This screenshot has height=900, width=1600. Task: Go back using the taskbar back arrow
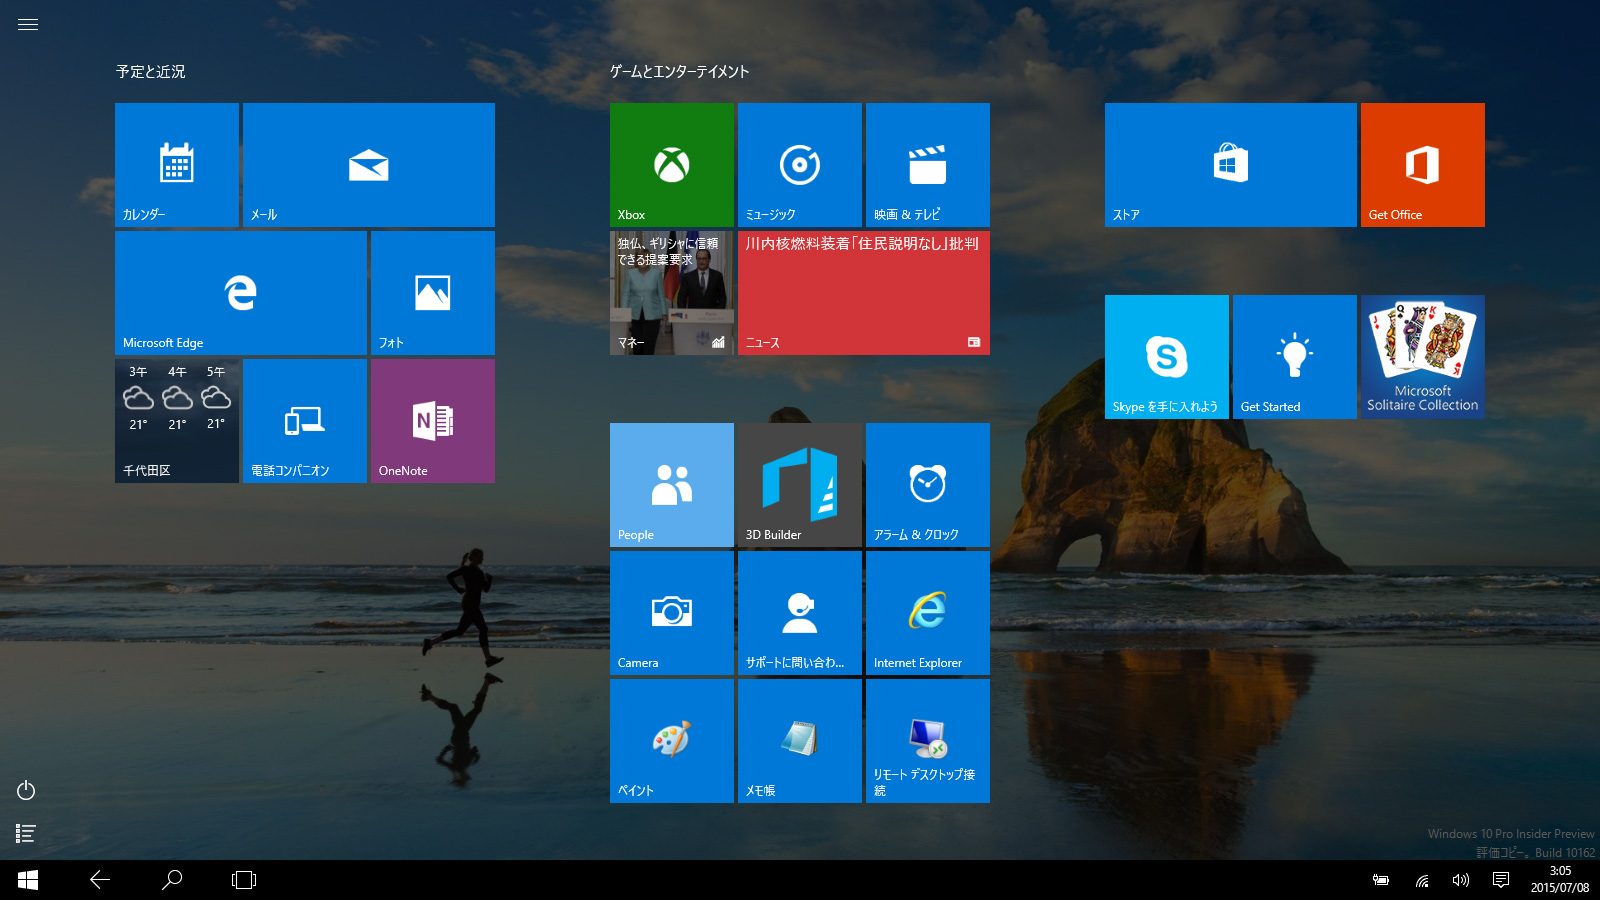[100, 880]
